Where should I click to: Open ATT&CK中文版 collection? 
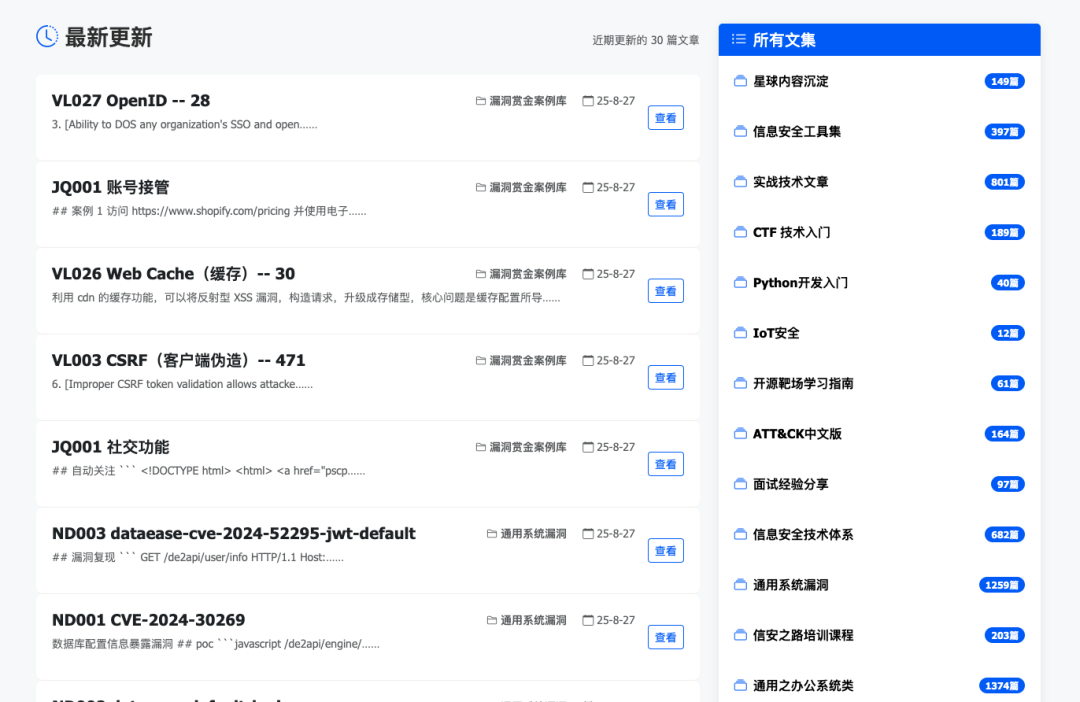point(797,433)
